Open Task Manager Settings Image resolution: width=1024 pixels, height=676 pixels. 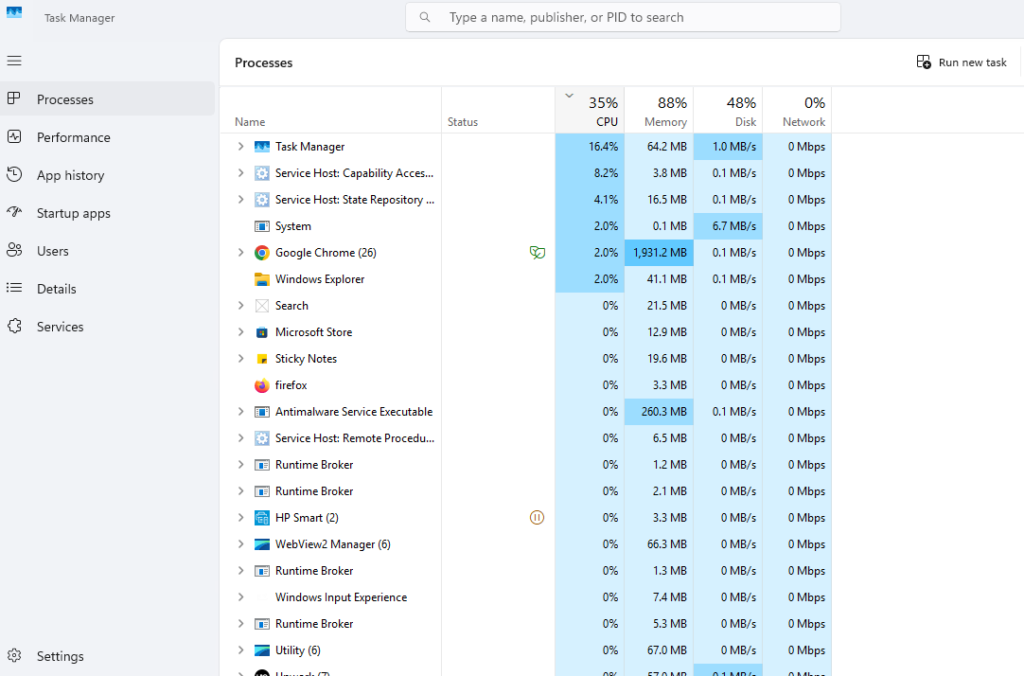tap(60, 656)
